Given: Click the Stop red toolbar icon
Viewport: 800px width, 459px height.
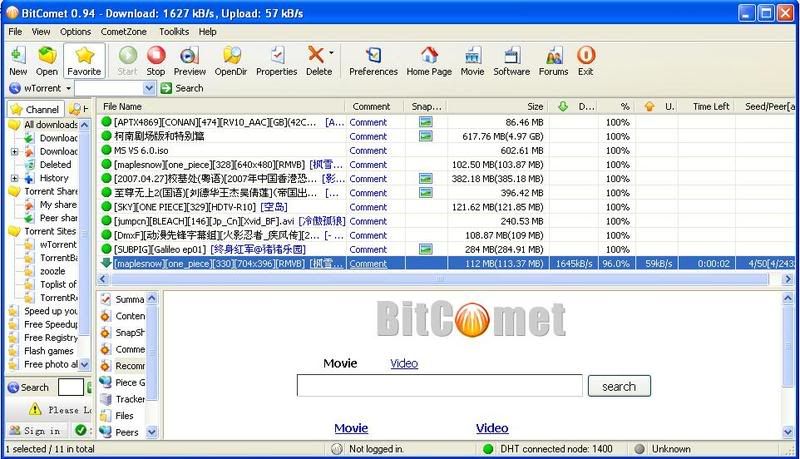Looking at the screenshot, I should [x=156, y=55].
